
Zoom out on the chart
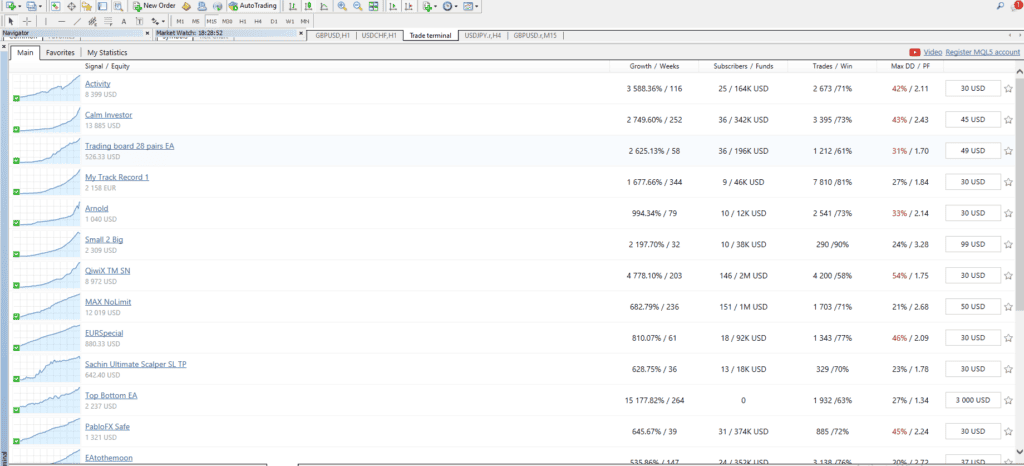[358, 6]
